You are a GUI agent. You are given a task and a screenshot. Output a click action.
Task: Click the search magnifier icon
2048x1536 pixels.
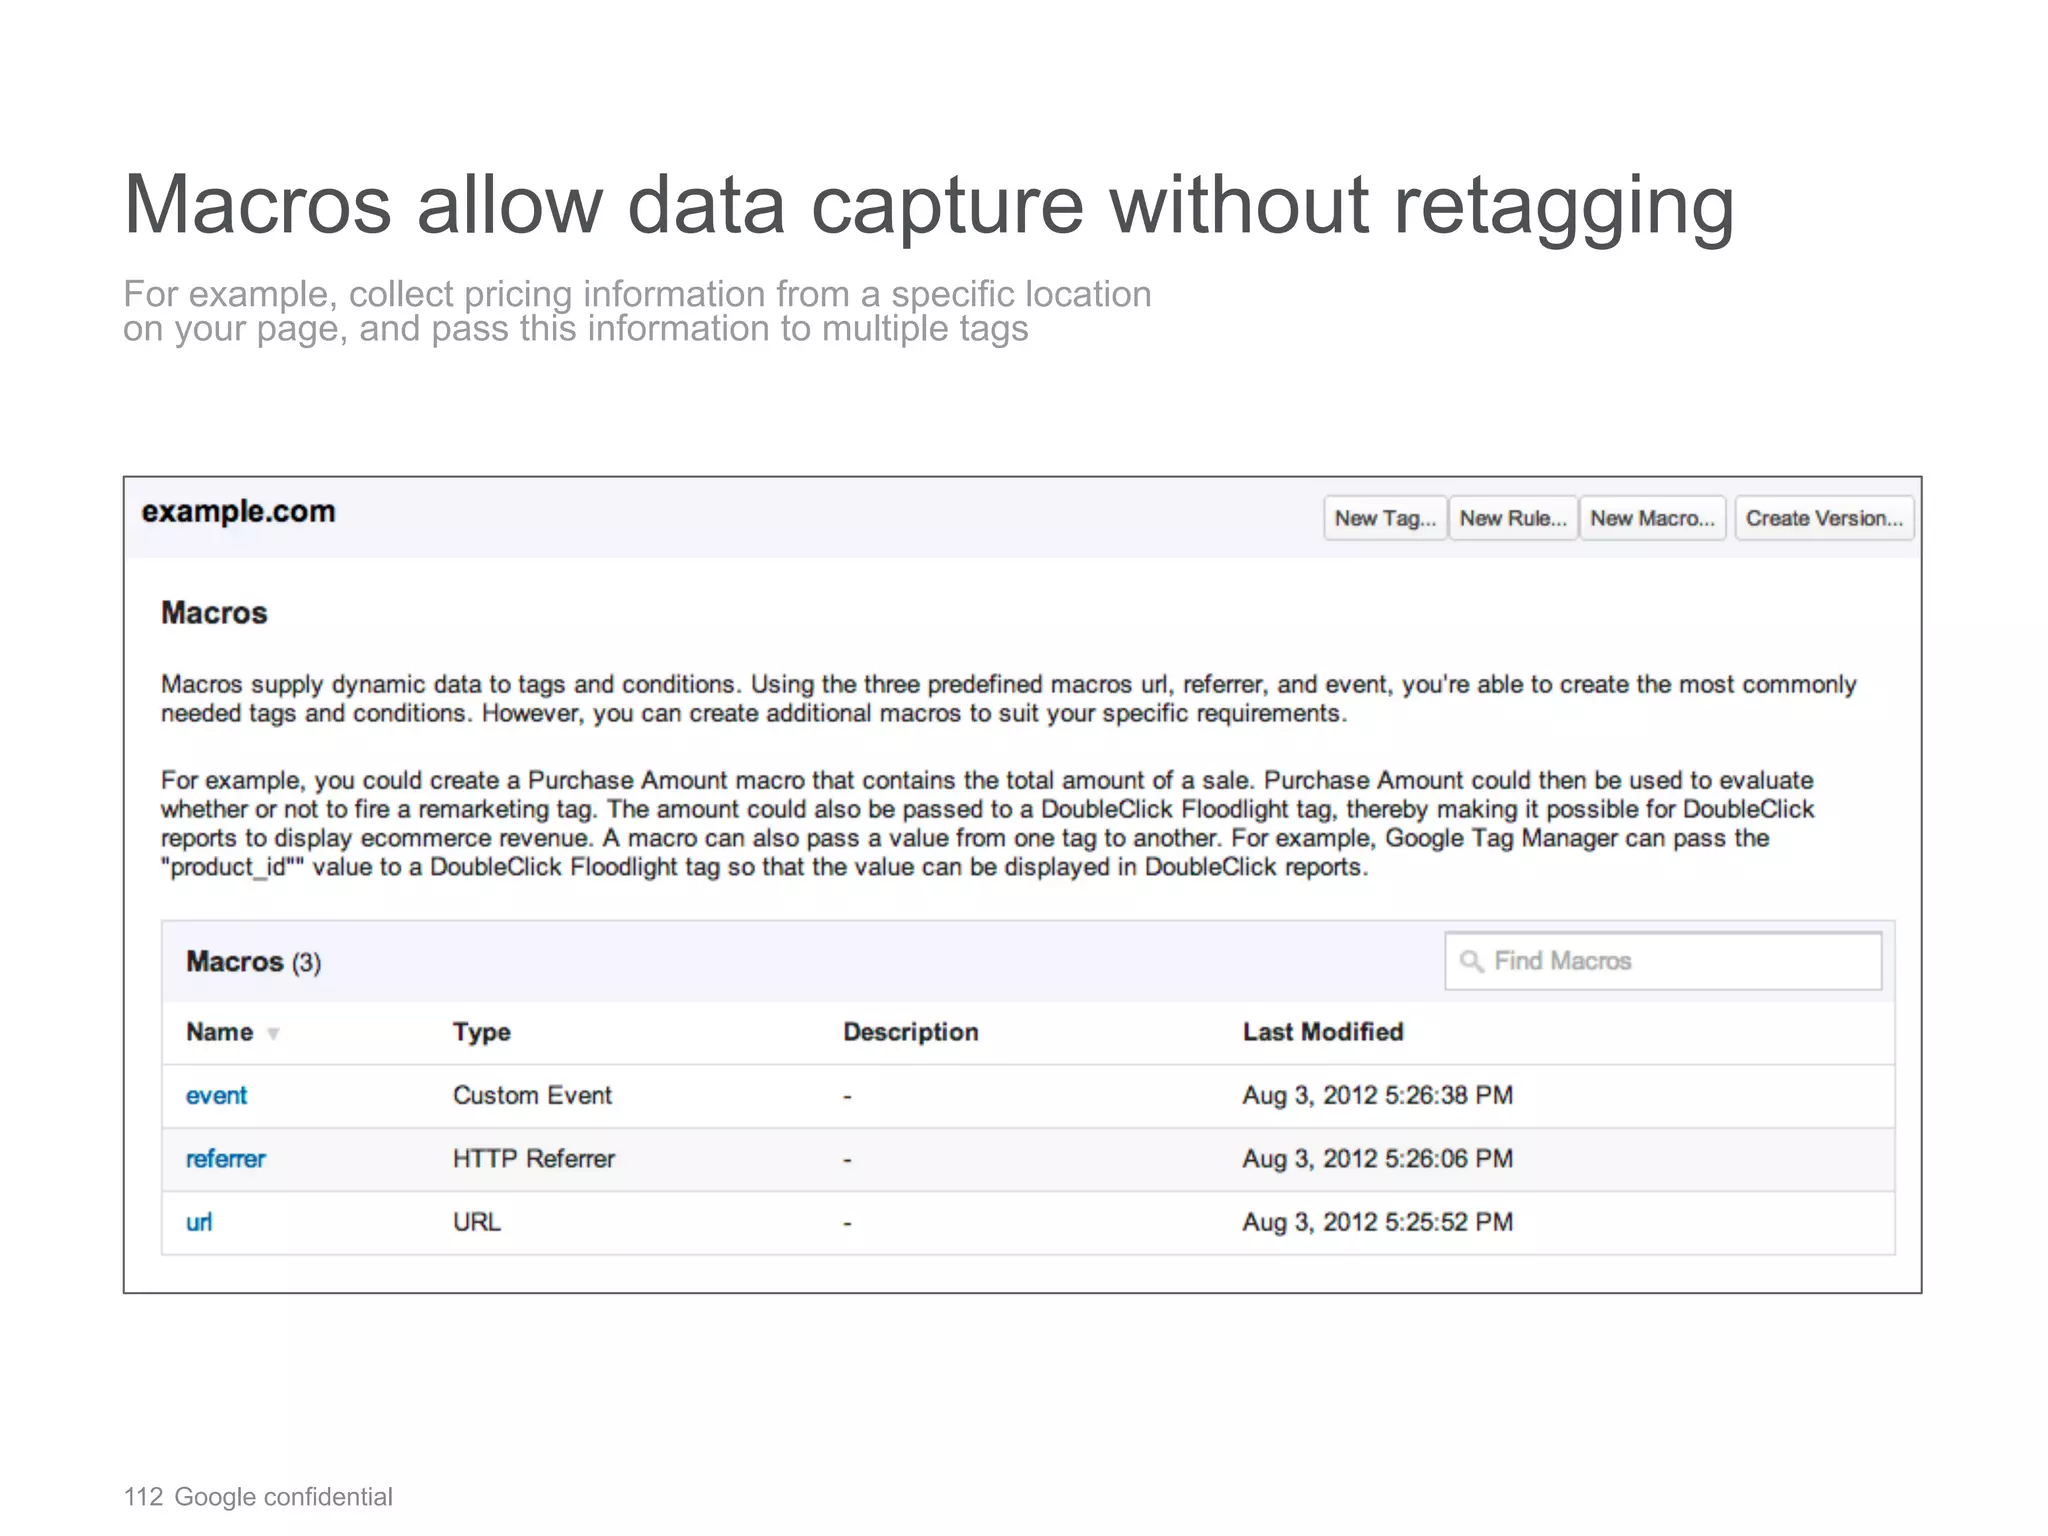pos(1471,961)
